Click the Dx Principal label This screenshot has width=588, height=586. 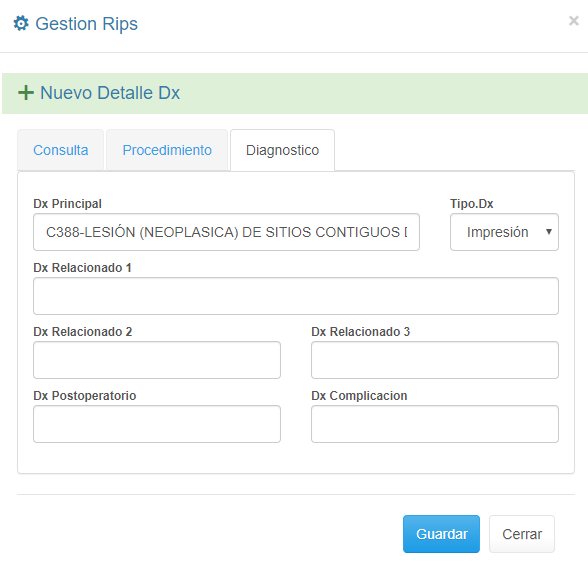(68, 204)
